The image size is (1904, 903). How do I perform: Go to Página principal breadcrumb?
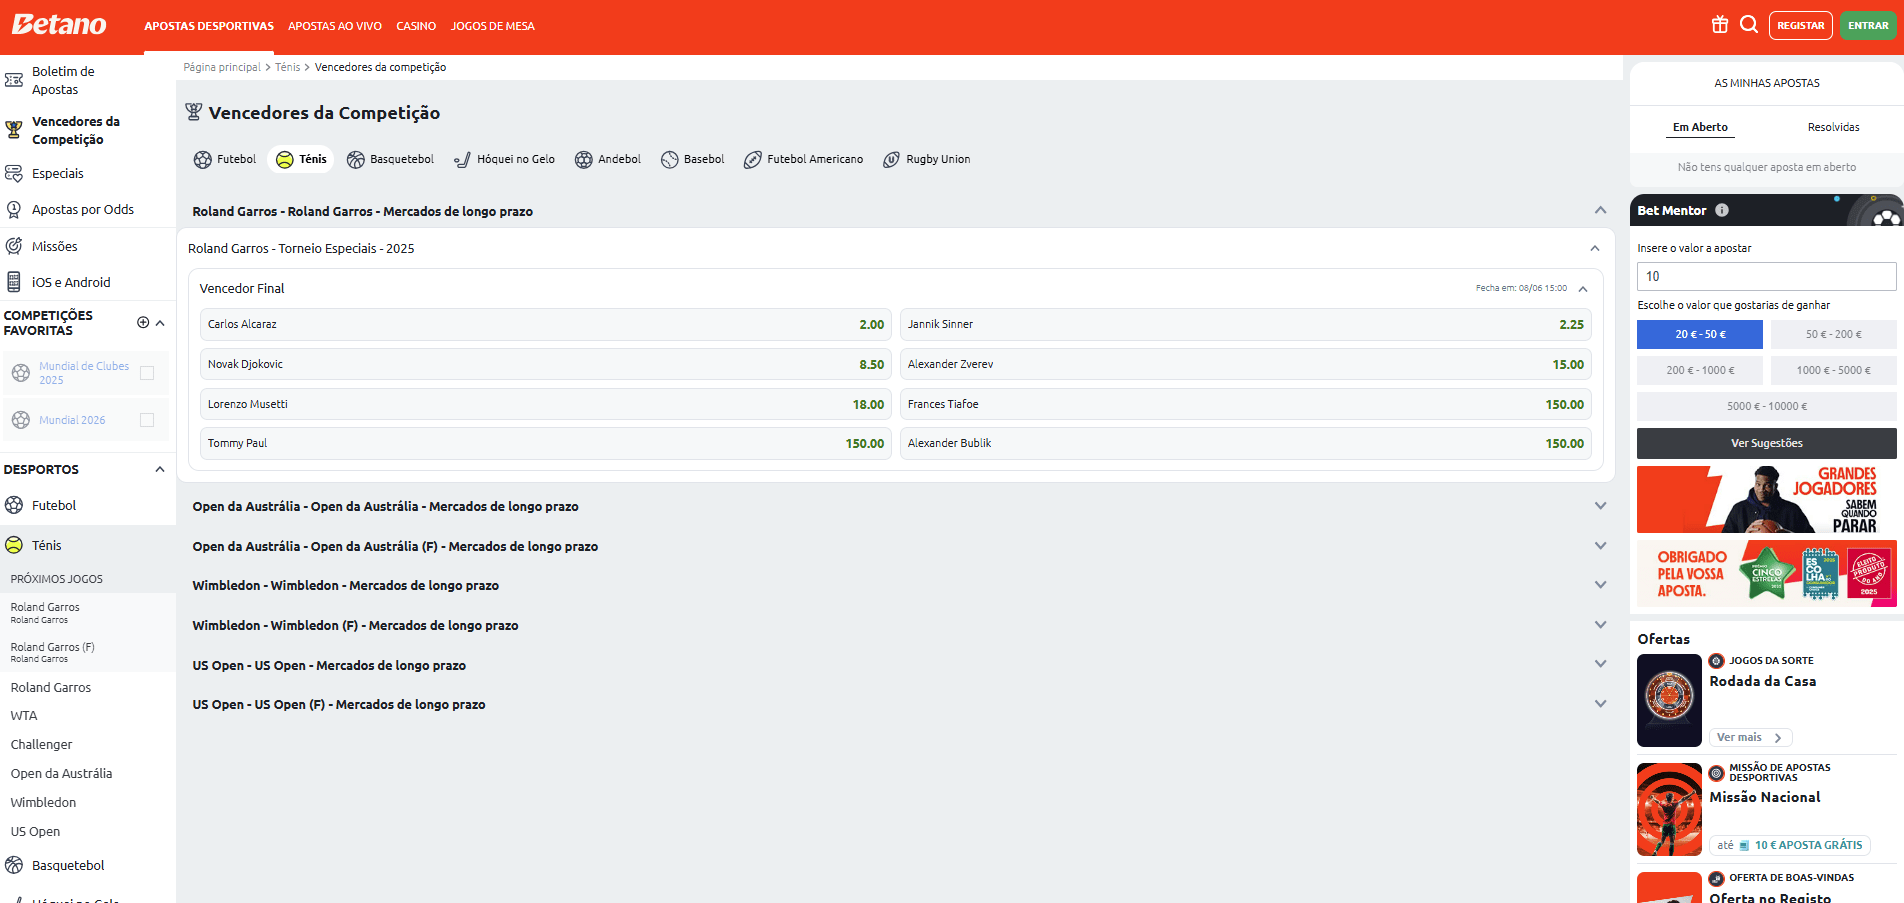[222, 67]
